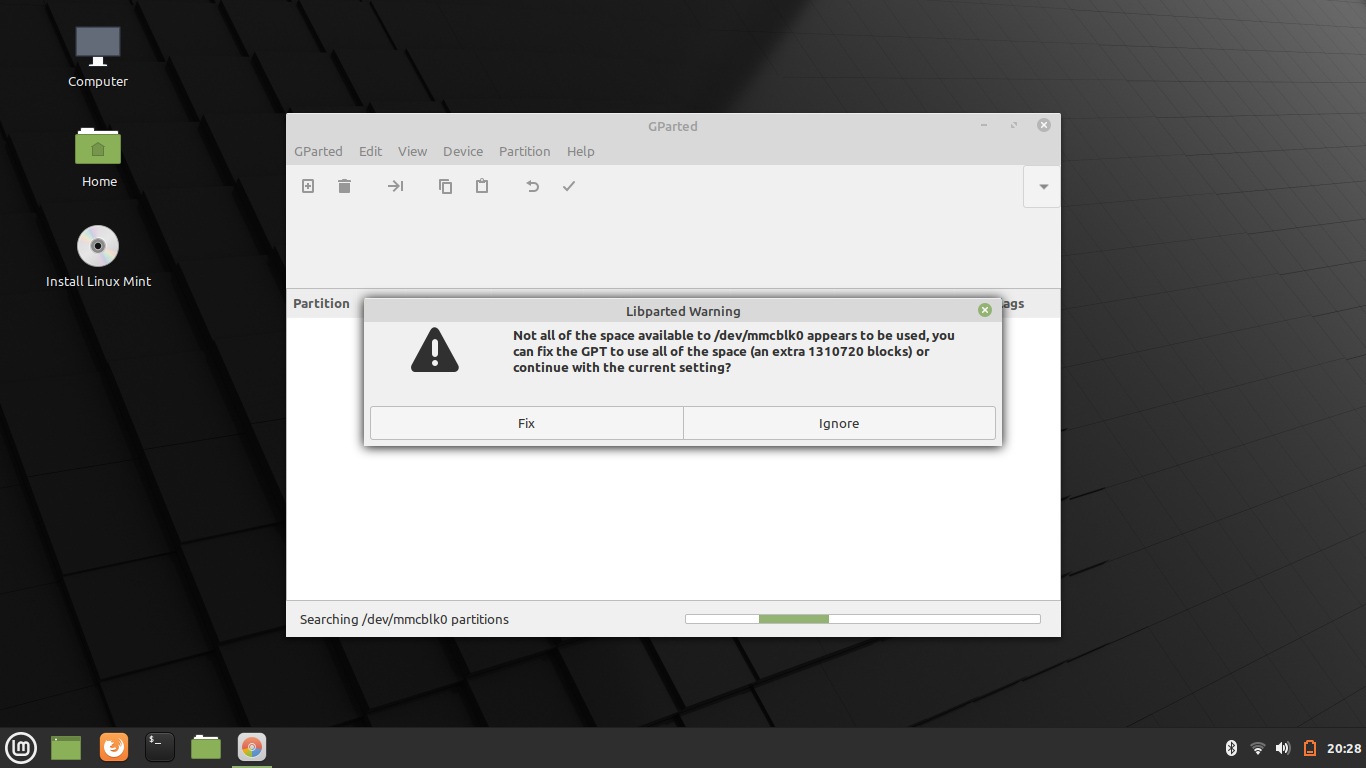This screenshot has height=768, width=1366.
Task: Click the search progress bar
Action: pos(863,619)
